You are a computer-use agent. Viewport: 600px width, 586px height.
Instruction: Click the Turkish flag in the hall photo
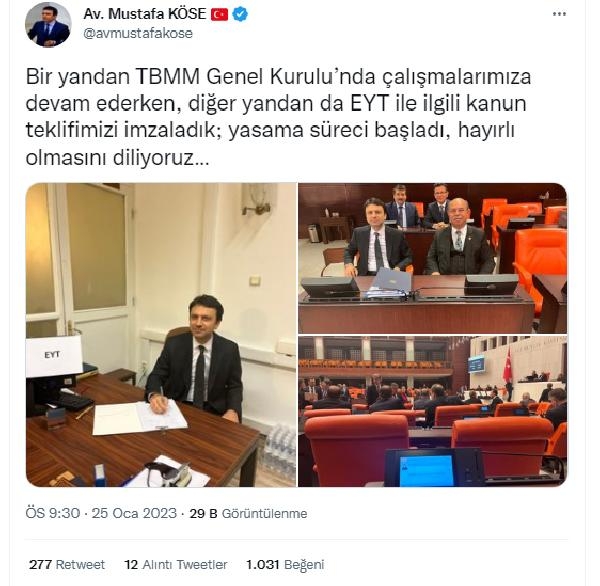[x=507, y=364]
